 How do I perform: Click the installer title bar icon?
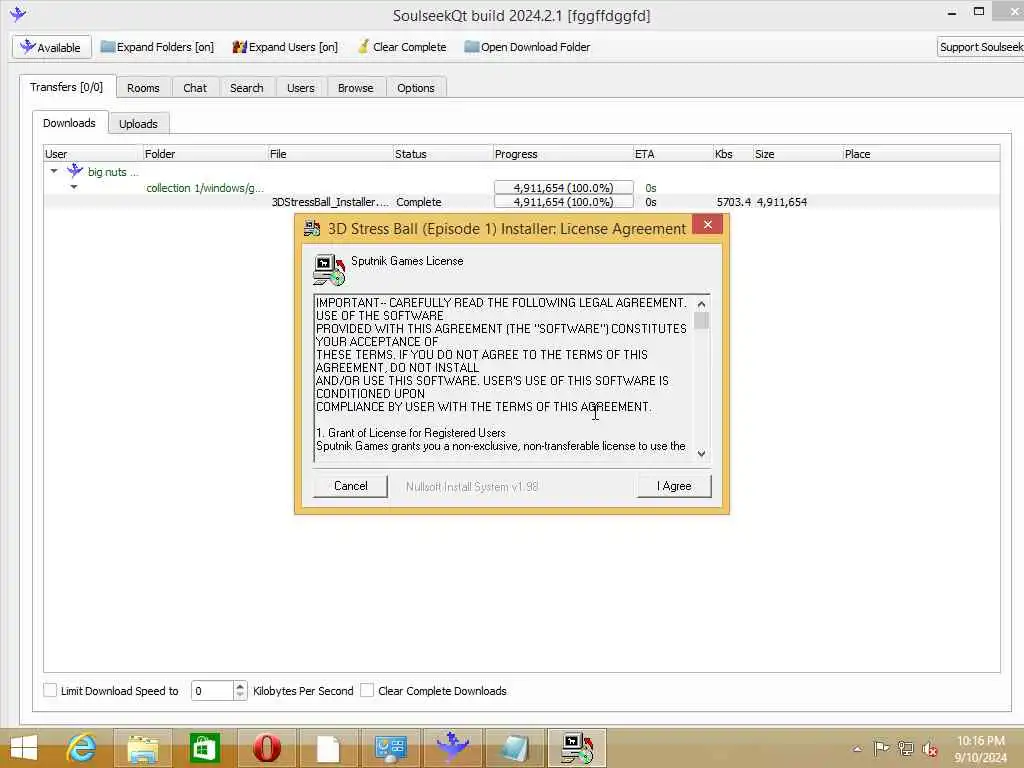[312, 228]
